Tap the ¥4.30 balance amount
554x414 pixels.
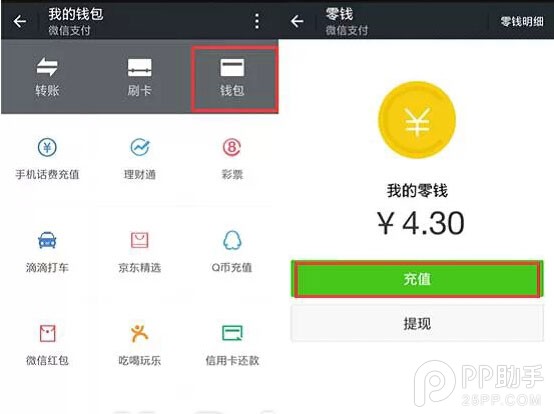coord(420,223)
